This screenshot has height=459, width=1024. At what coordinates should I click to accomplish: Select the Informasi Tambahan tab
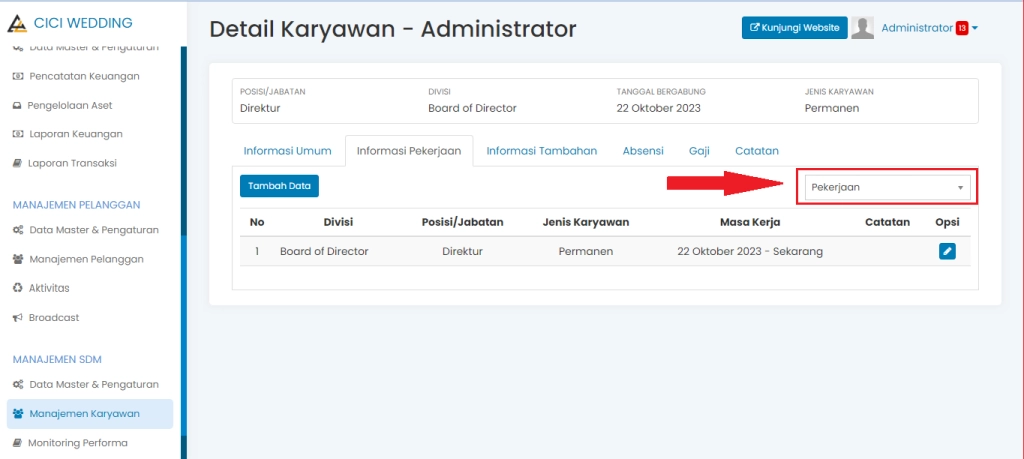541,151
